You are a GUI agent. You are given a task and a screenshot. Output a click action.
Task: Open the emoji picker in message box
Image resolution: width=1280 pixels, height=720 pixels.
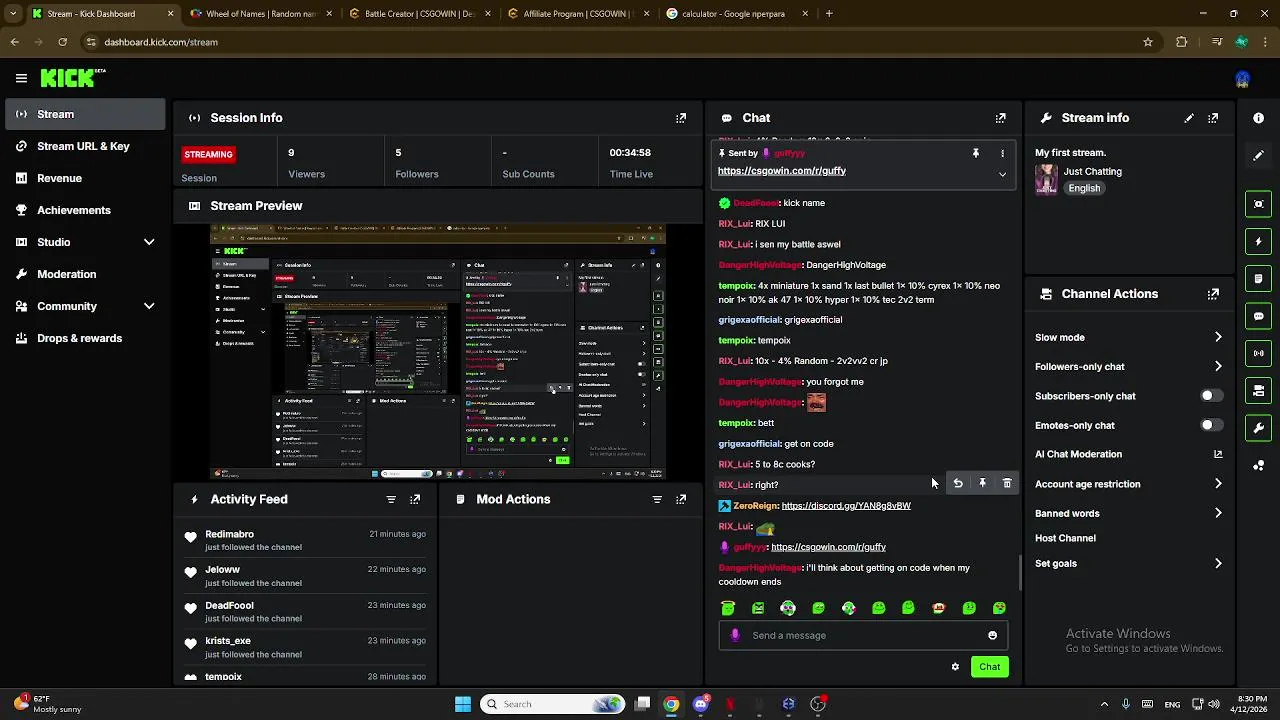click(992, 635)
